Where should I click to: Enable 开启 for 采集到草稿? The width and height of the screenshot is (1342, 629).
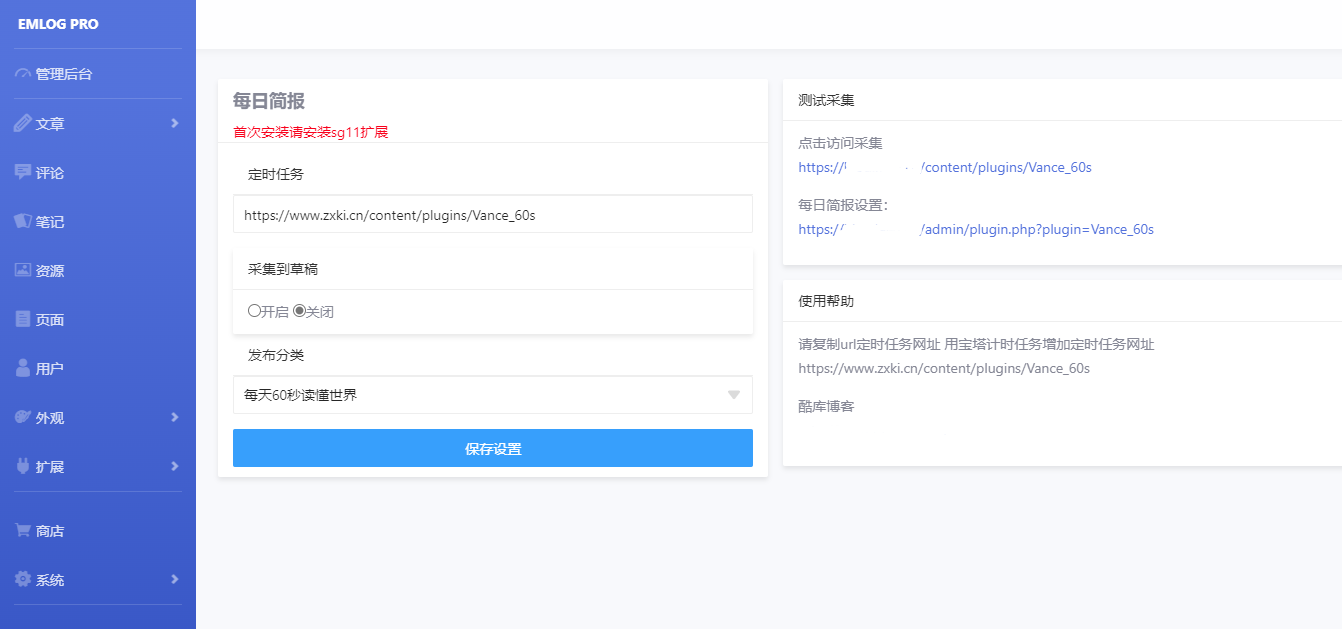(254, 310)
